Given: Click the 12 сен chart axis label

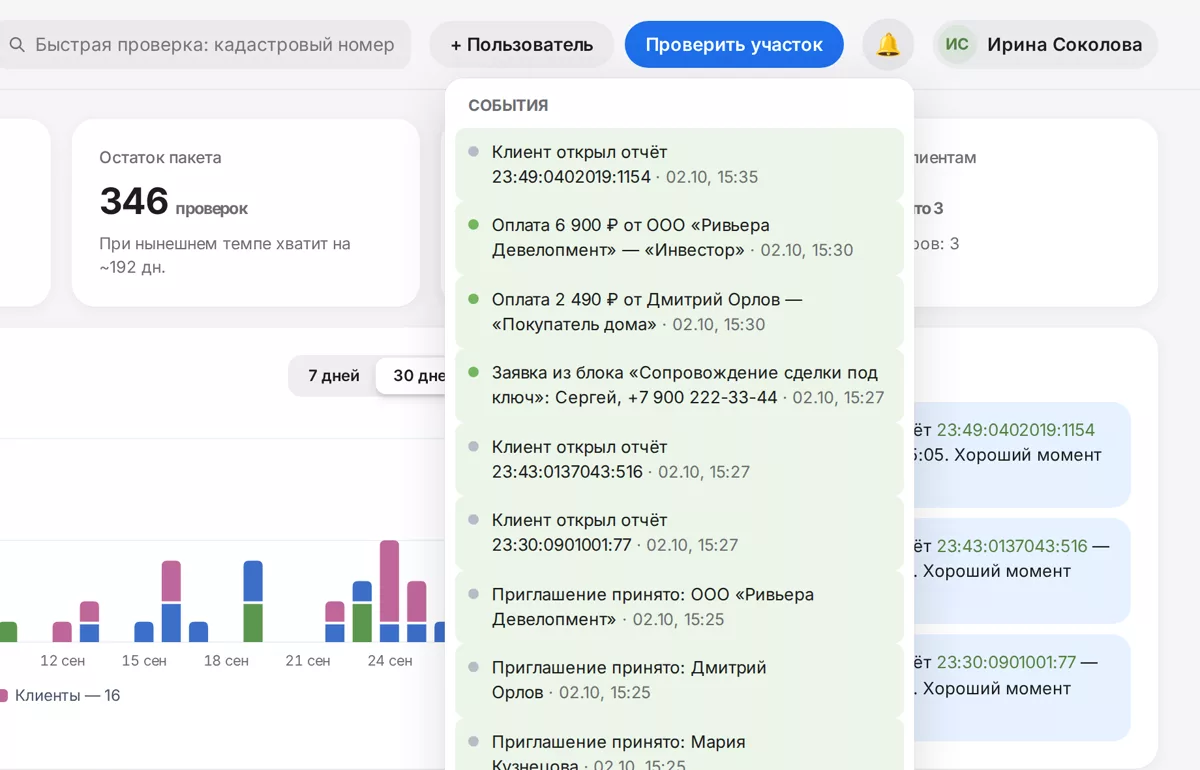Looking at the screenshot, I should click(x=62, y=661).
